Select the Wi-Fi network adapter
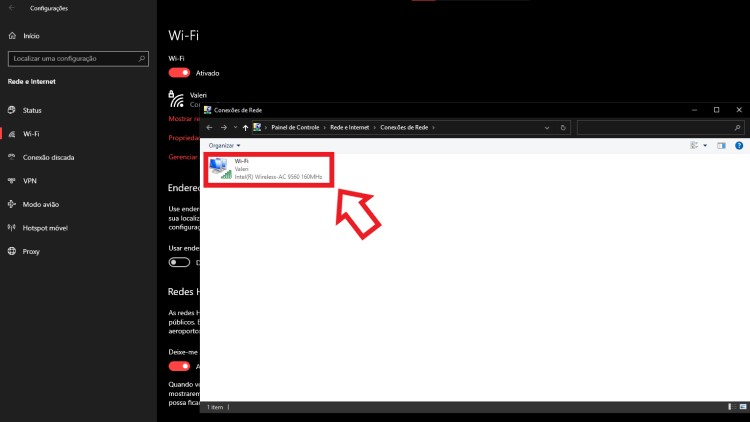Viewport: 750px width, 422px height. (268, 169)
